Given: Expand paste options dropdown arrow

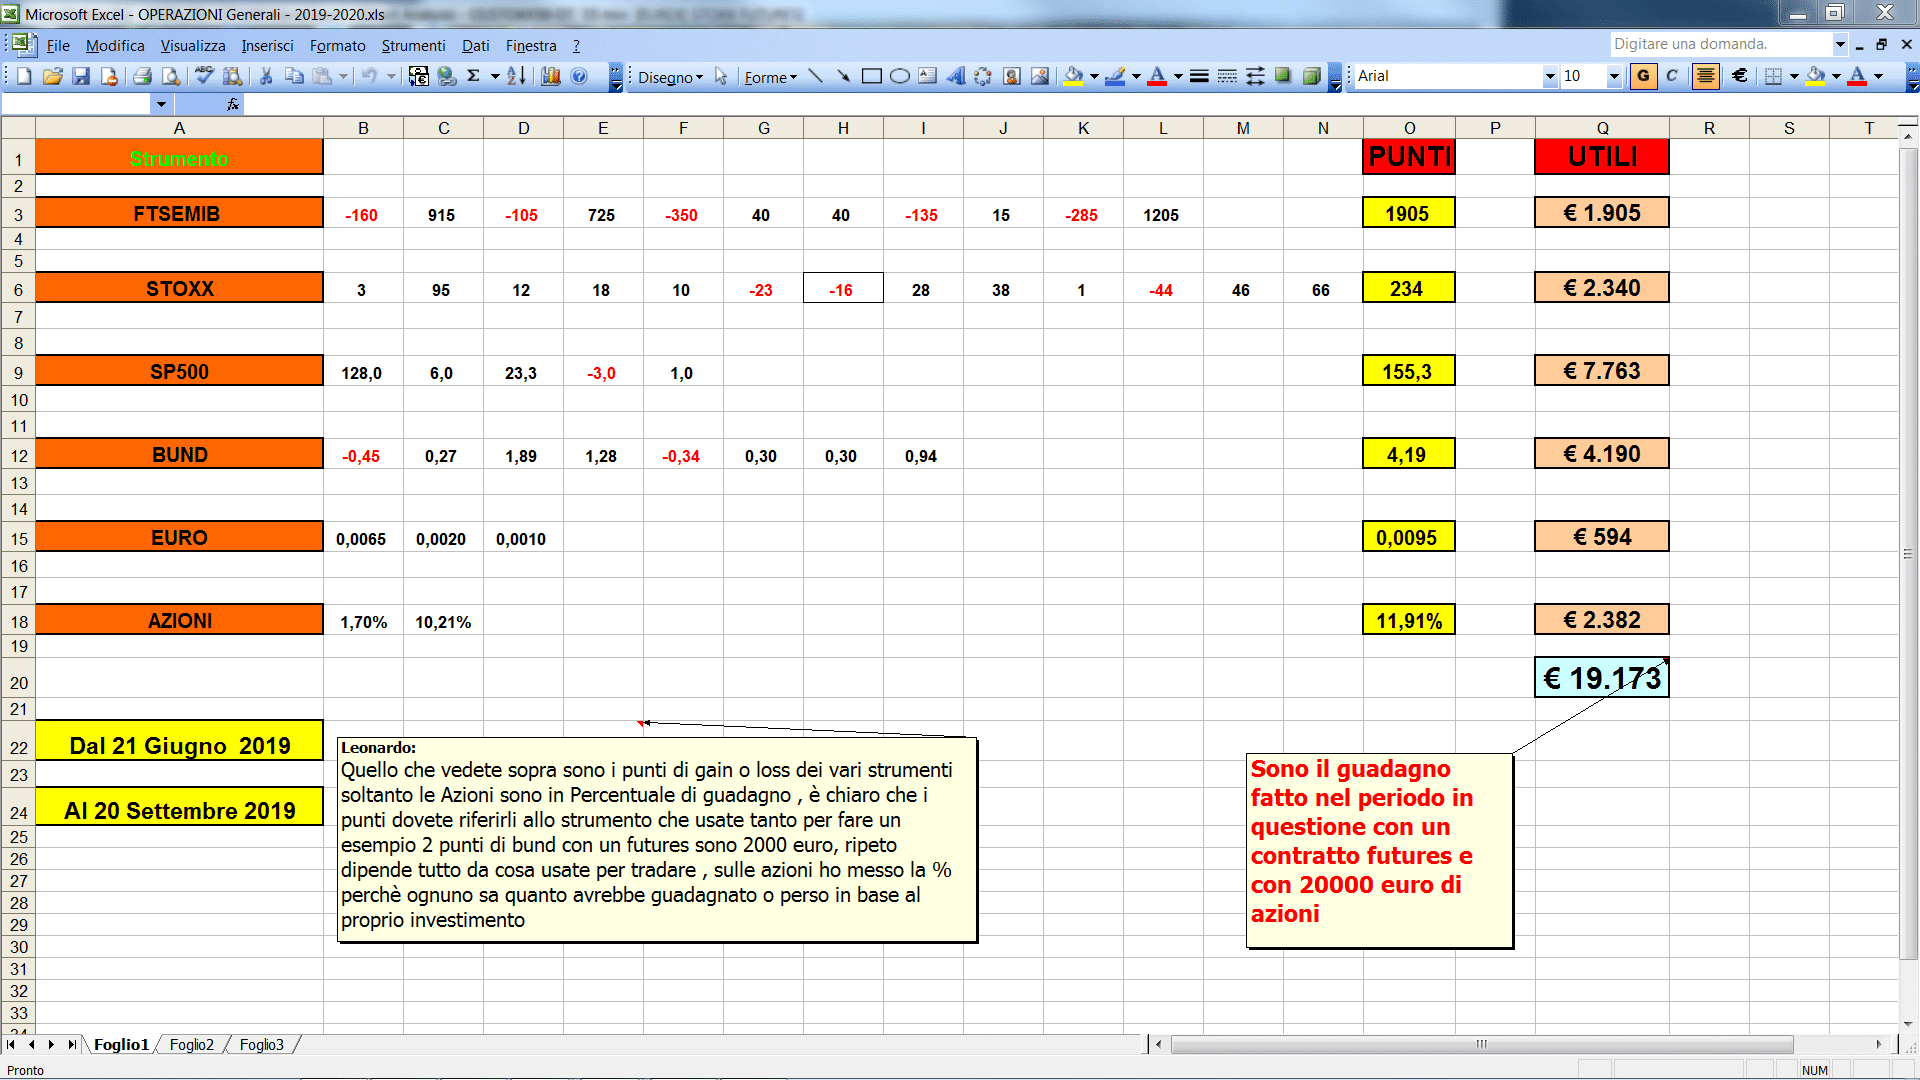Looking at the screenshot, I should point(343,76).
